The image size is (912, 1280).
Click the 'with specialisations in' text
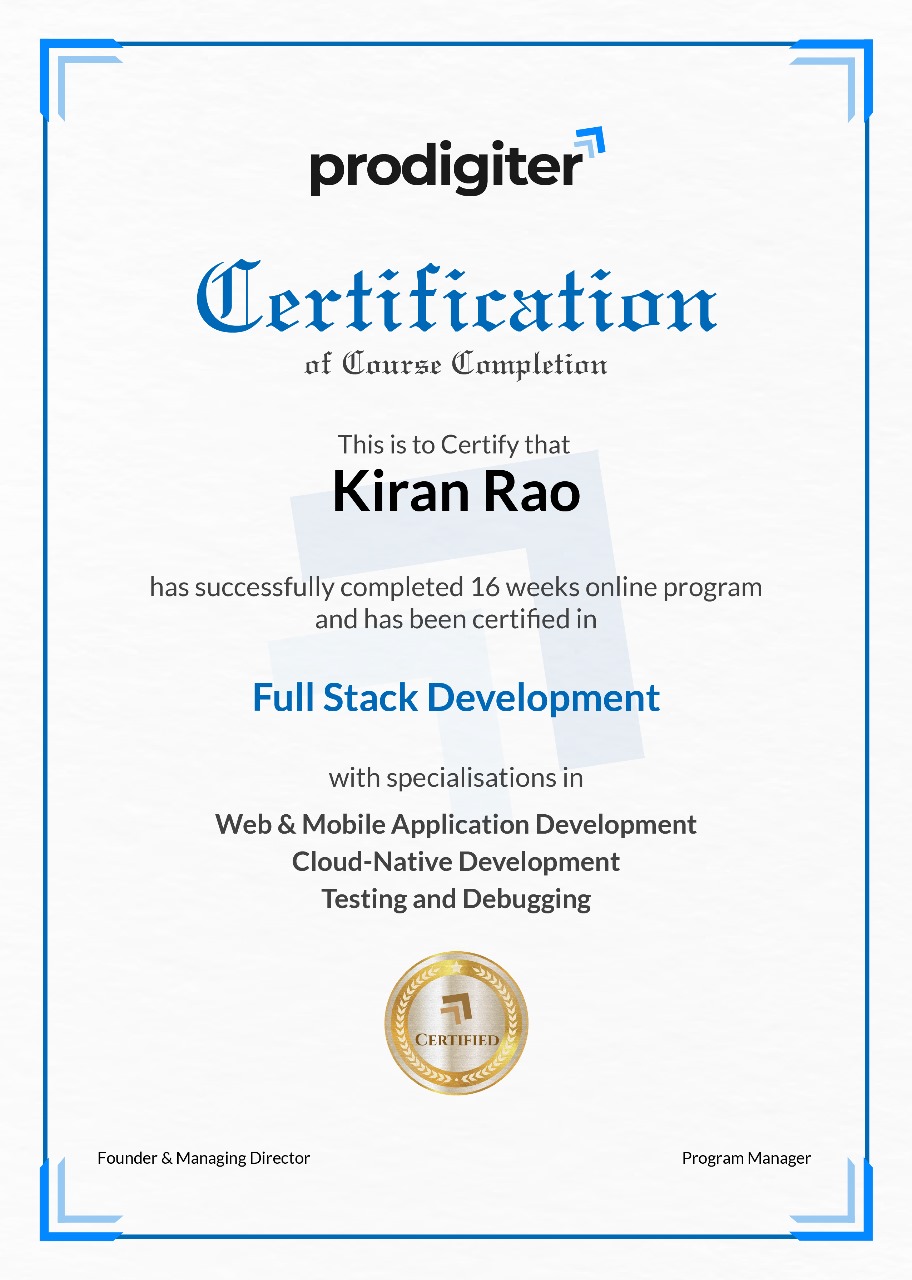pyautogui.click(x=456, y=777)
